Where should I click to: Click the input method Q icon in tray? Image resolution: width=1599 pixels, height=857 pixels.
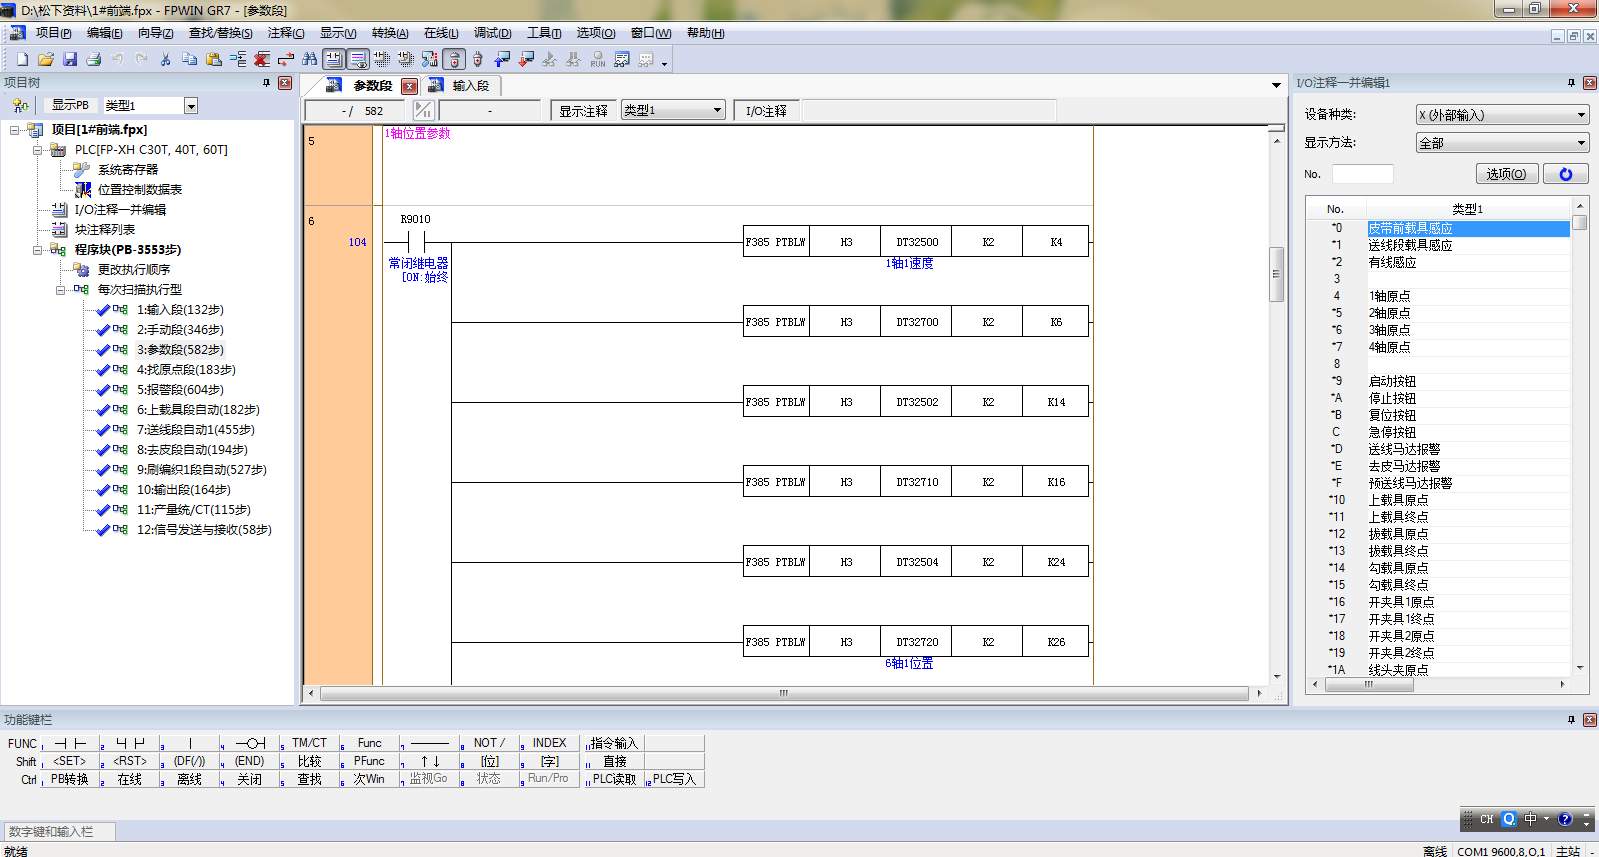click(x=1509, y=819)
